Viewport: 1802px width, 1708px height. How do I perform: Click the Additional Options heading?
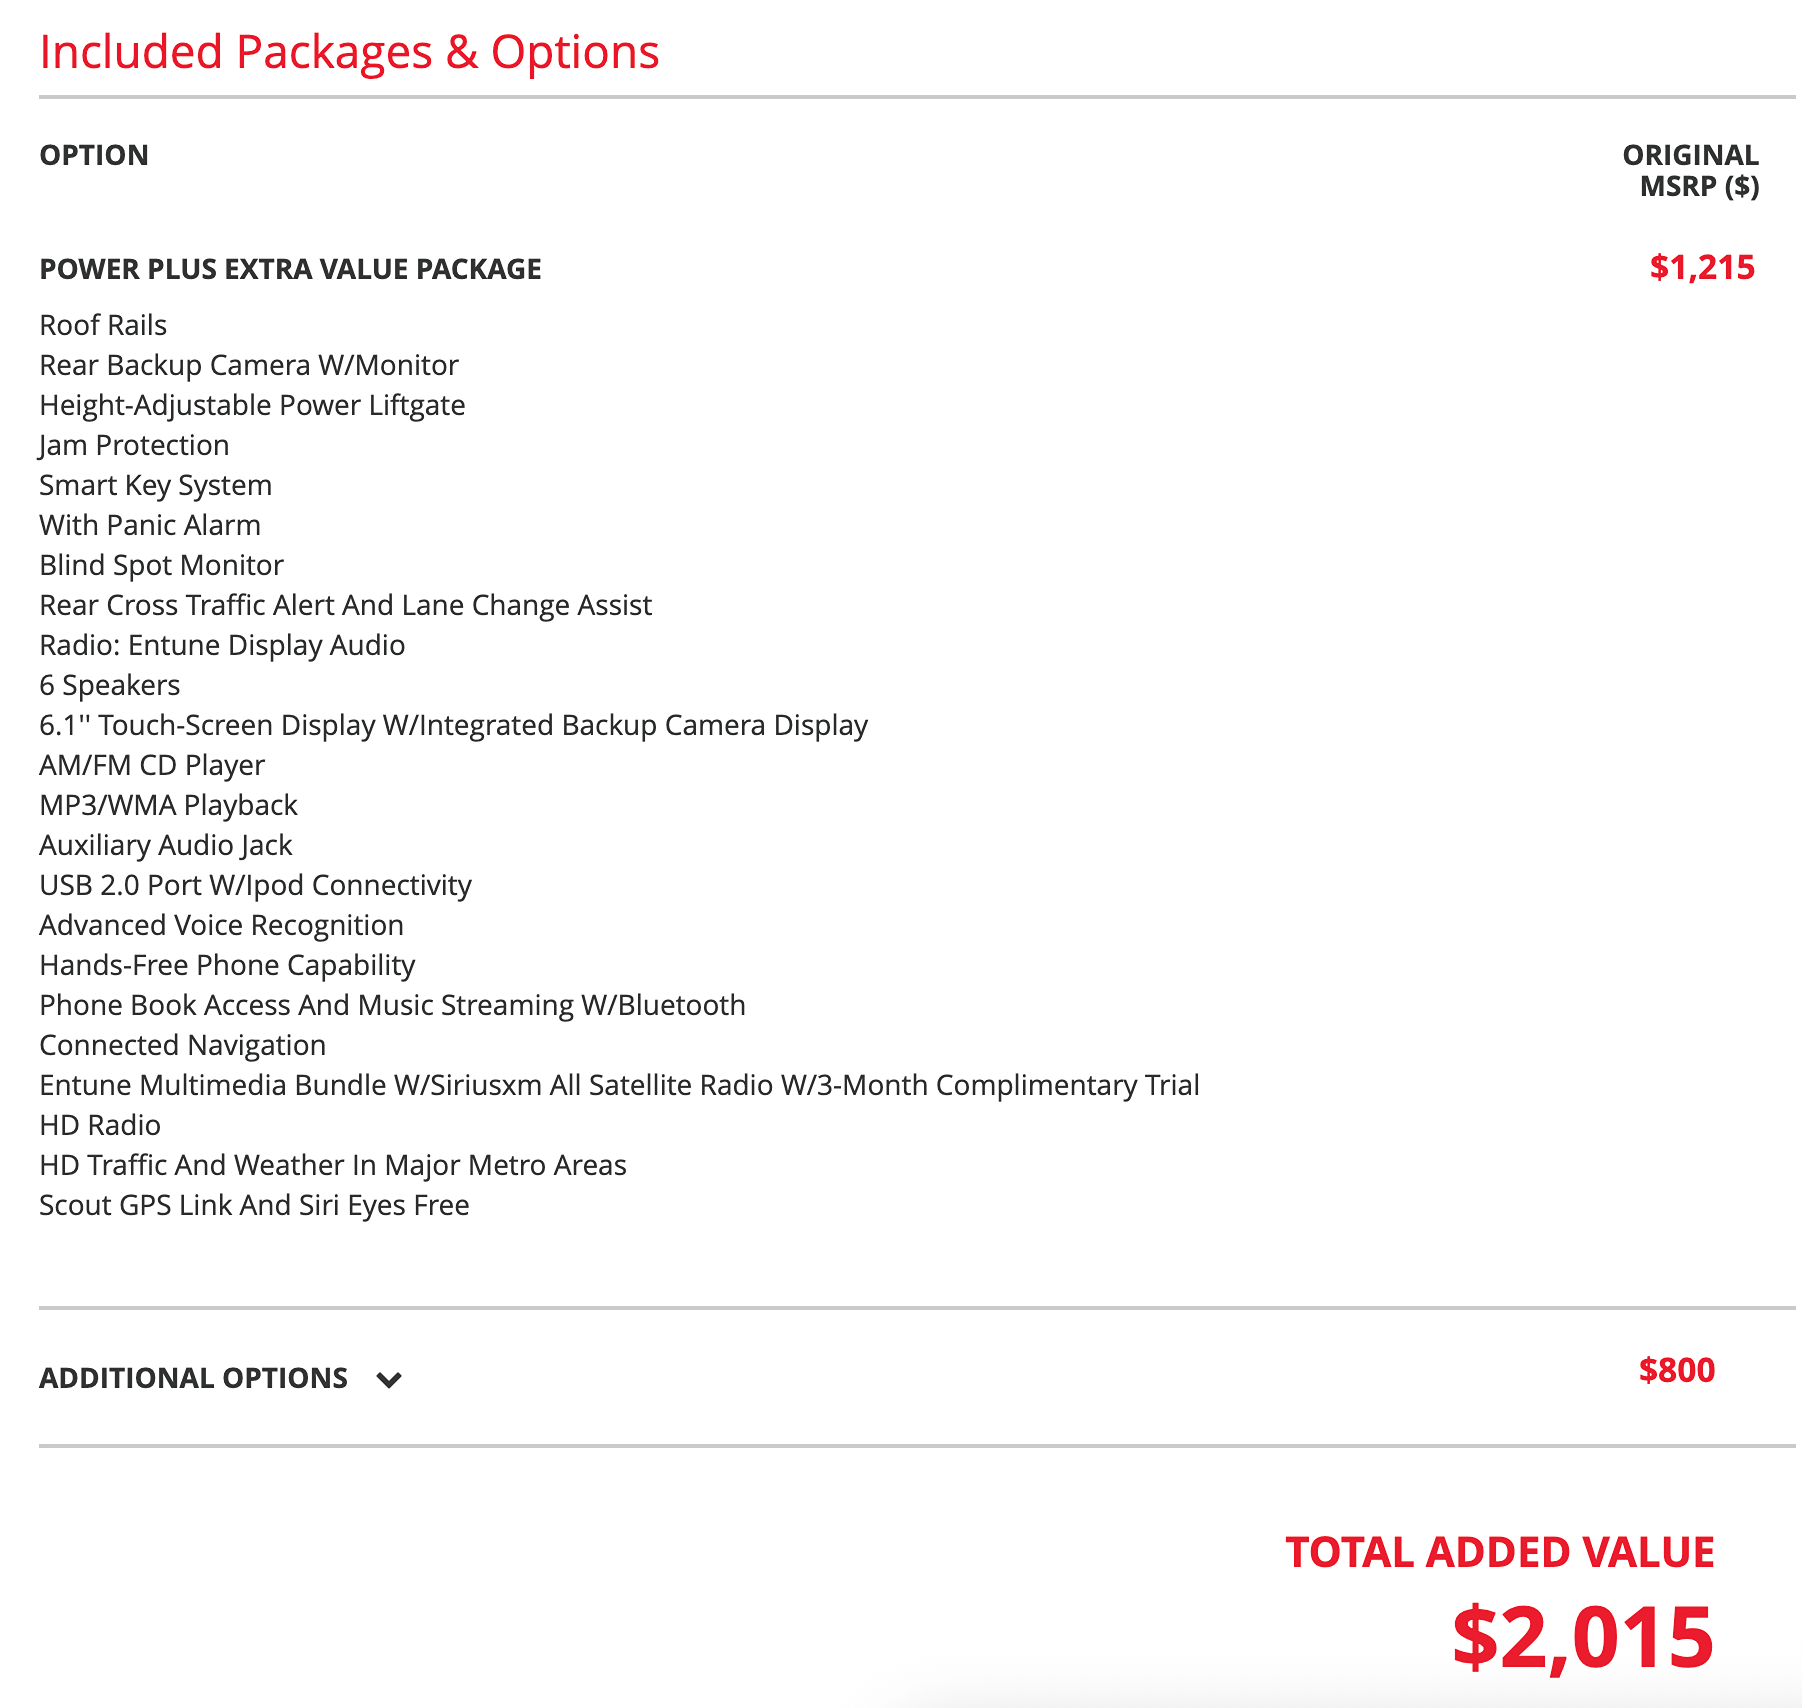(193, 1378)
